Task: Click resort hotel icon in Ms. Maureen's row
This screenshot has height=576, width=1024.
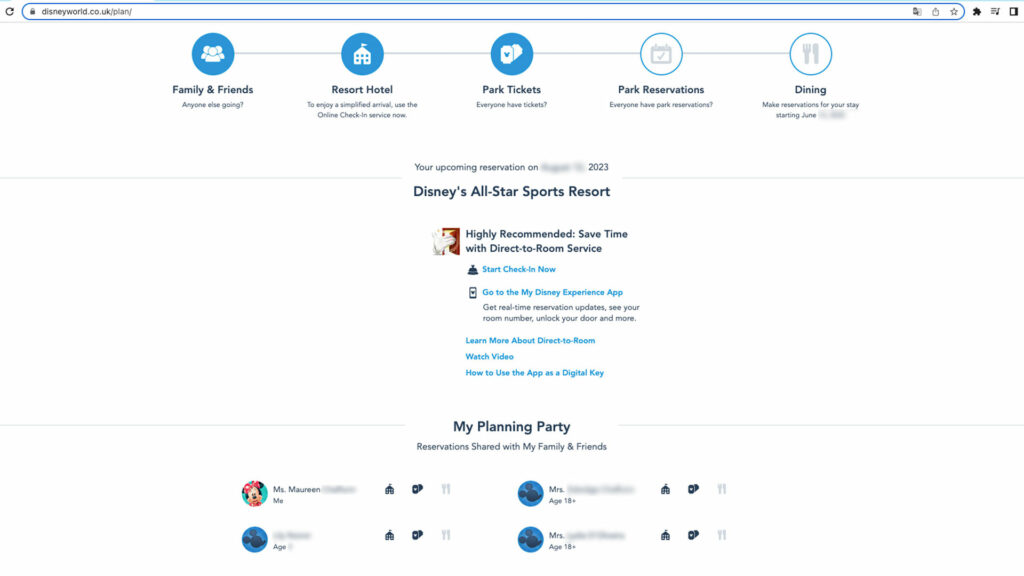Action: (389, 489)
